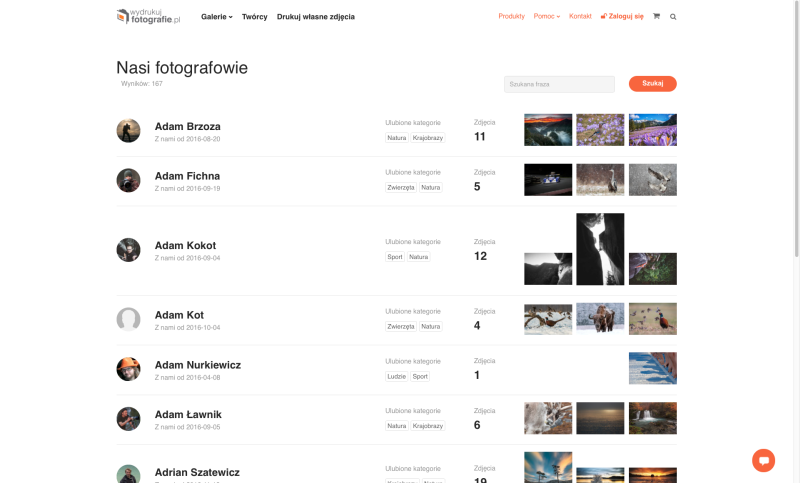Go to Produkty page
Screen dimensions: 800x483
pos(512,16)
